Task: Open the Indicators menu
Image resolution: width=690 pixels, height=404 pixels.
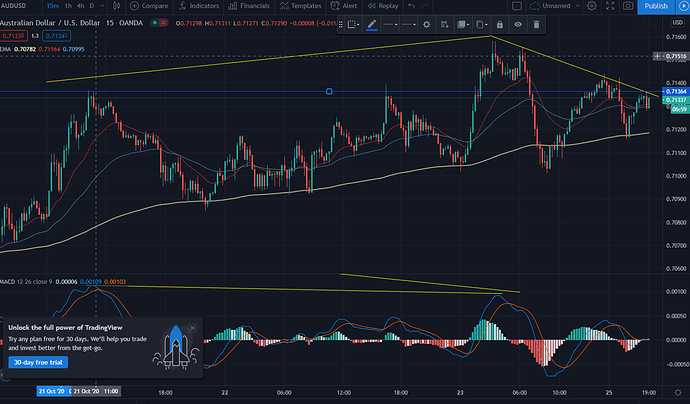Action: [203, 6]
